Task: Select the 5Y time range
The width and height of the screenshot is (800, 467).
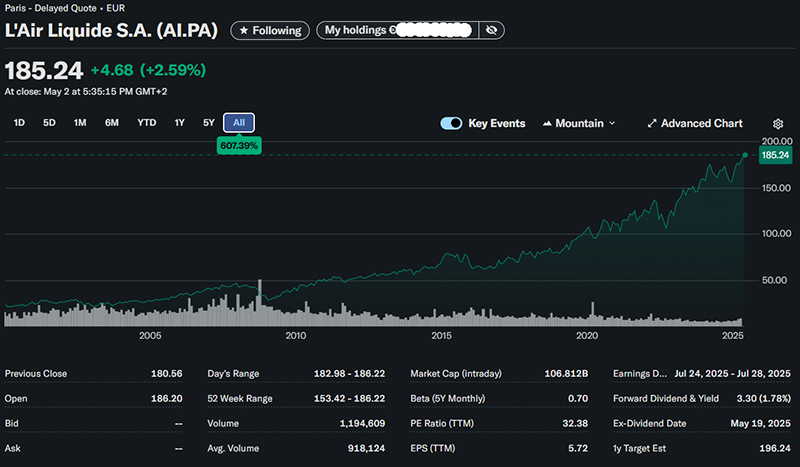Action: (209, 122)
